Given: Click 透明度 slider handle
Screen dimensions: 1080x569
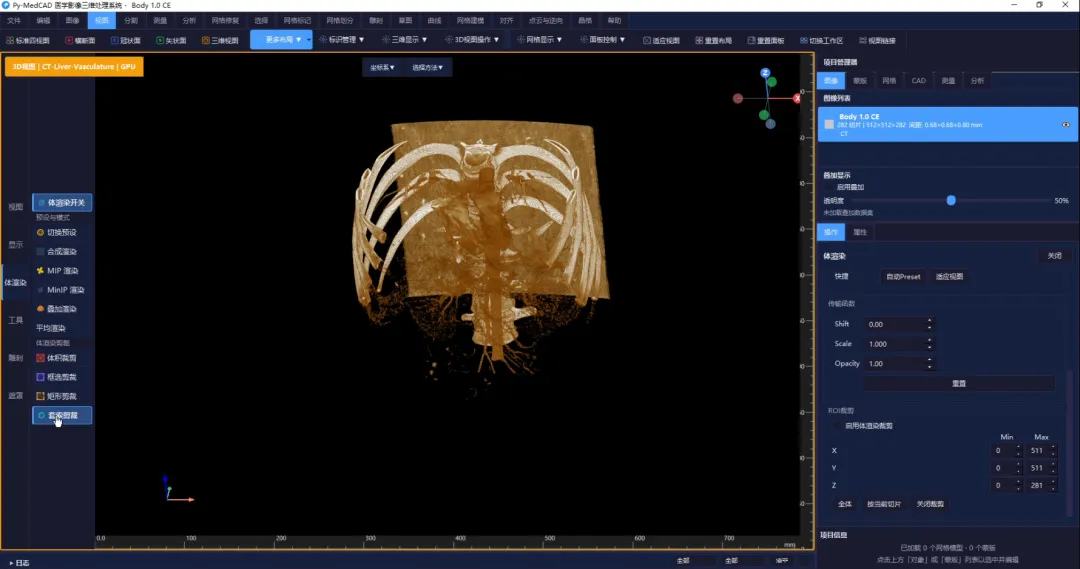Looking at the screenshot, I should (951, 200).
